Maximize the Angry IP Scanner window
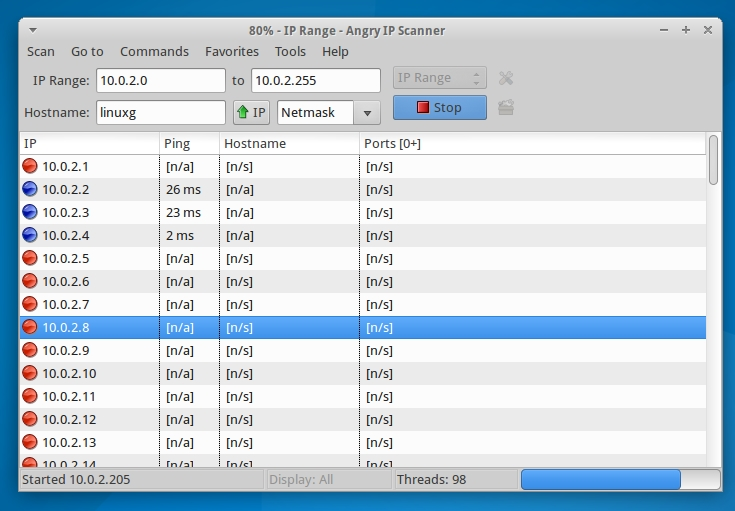The width and height of the screenshot is (735, 511). point(686,30)
